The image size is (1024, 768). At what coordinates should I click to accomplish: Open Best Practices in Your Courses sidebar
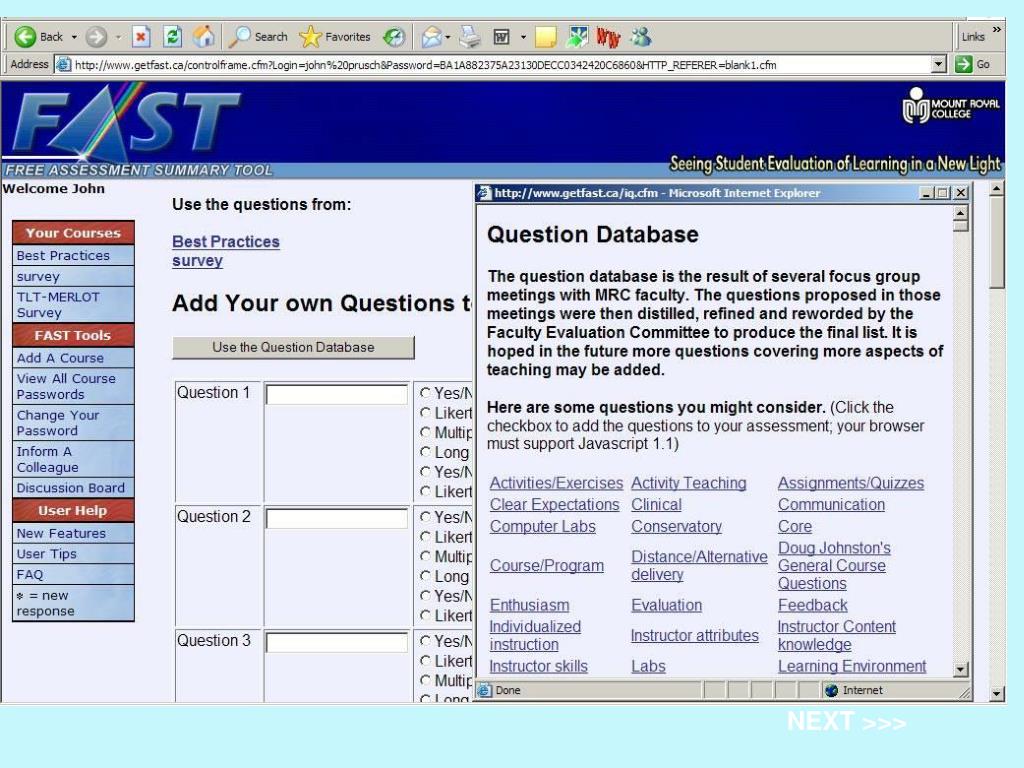pyautogui.click(x=73, y=255)
